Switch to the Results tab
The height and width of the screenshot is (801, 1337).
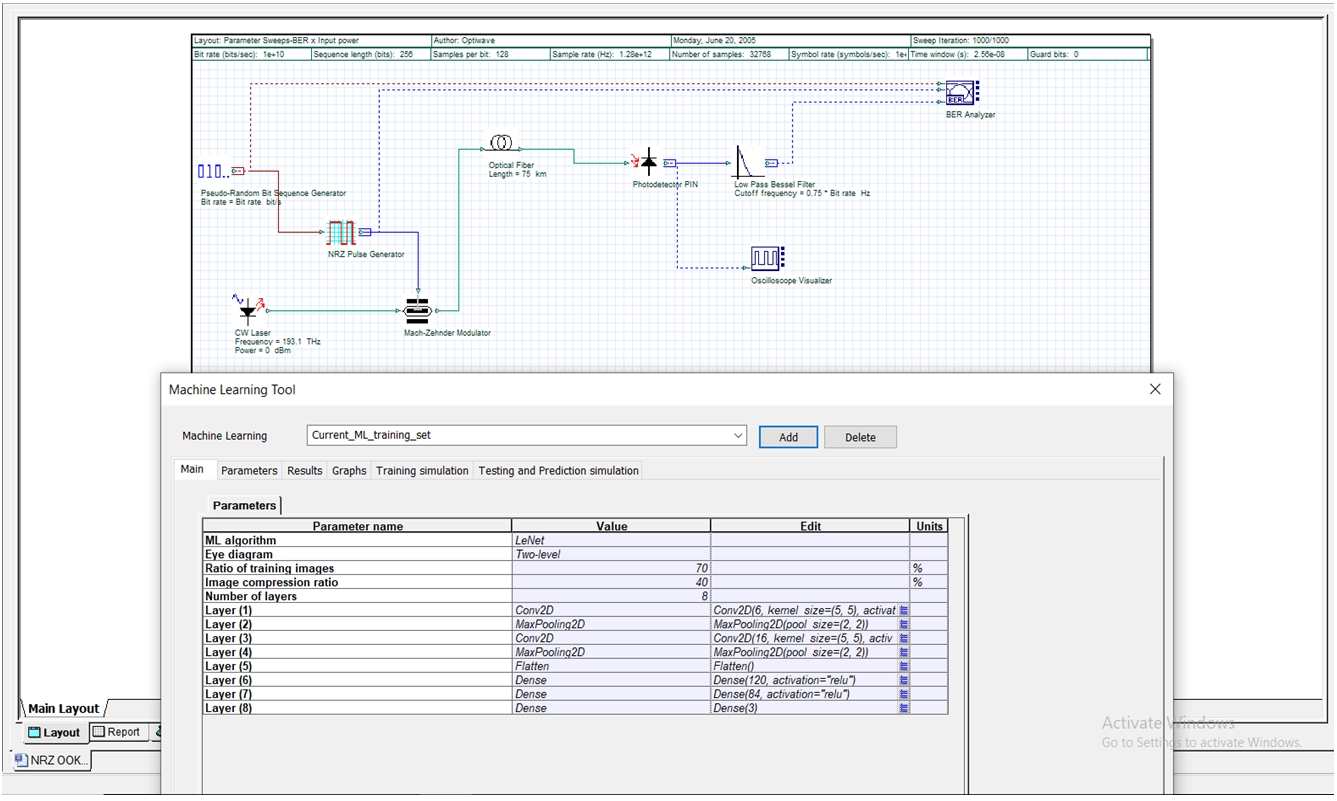pos(304,471)
